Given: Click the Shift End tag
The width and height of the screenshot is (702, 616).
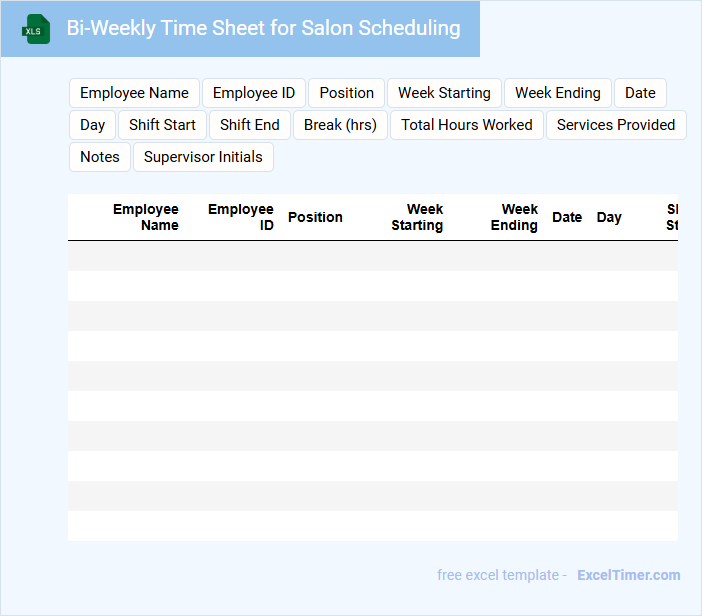Looking at the screenshot, I should pos(250,125).
